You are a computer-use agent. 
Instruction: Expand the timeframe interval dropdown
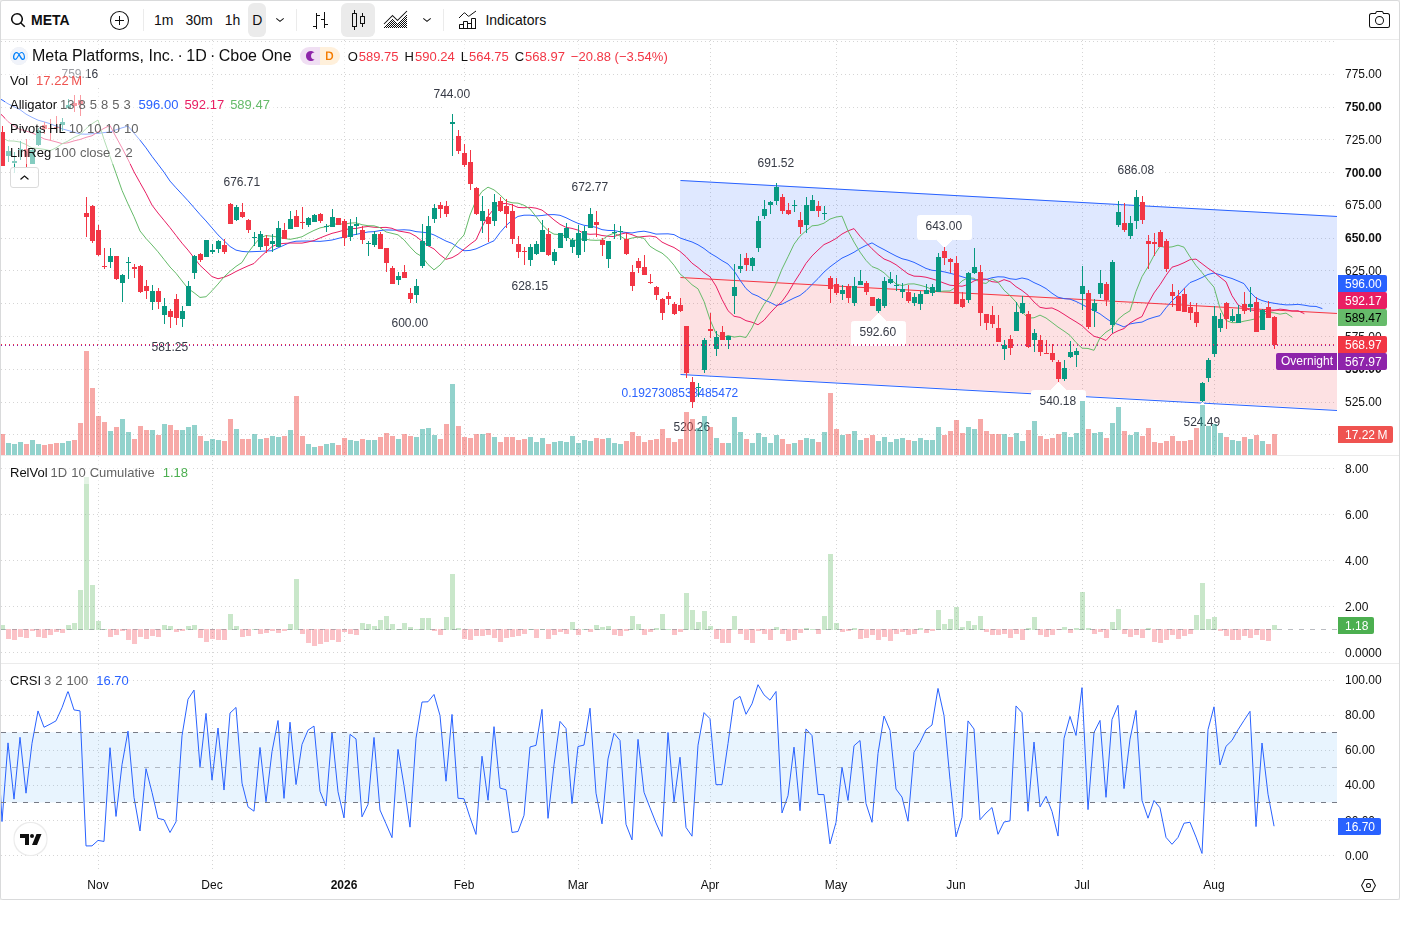(x=280, y=20)
